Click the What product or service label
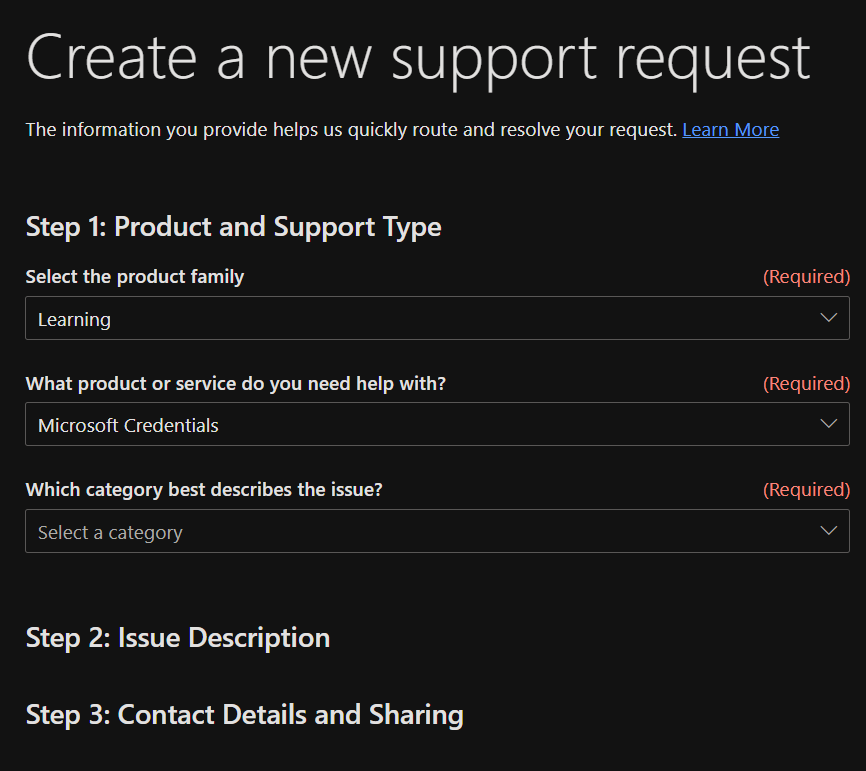 [x=235, y=384]
